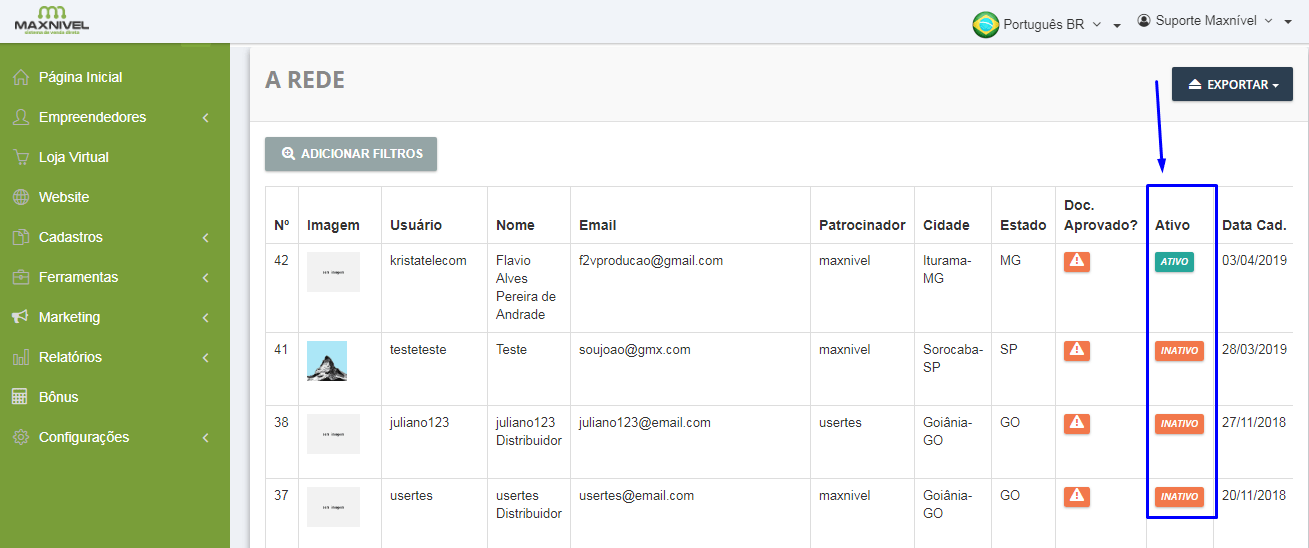Click the Website globe icon

(x=20, y=197)
